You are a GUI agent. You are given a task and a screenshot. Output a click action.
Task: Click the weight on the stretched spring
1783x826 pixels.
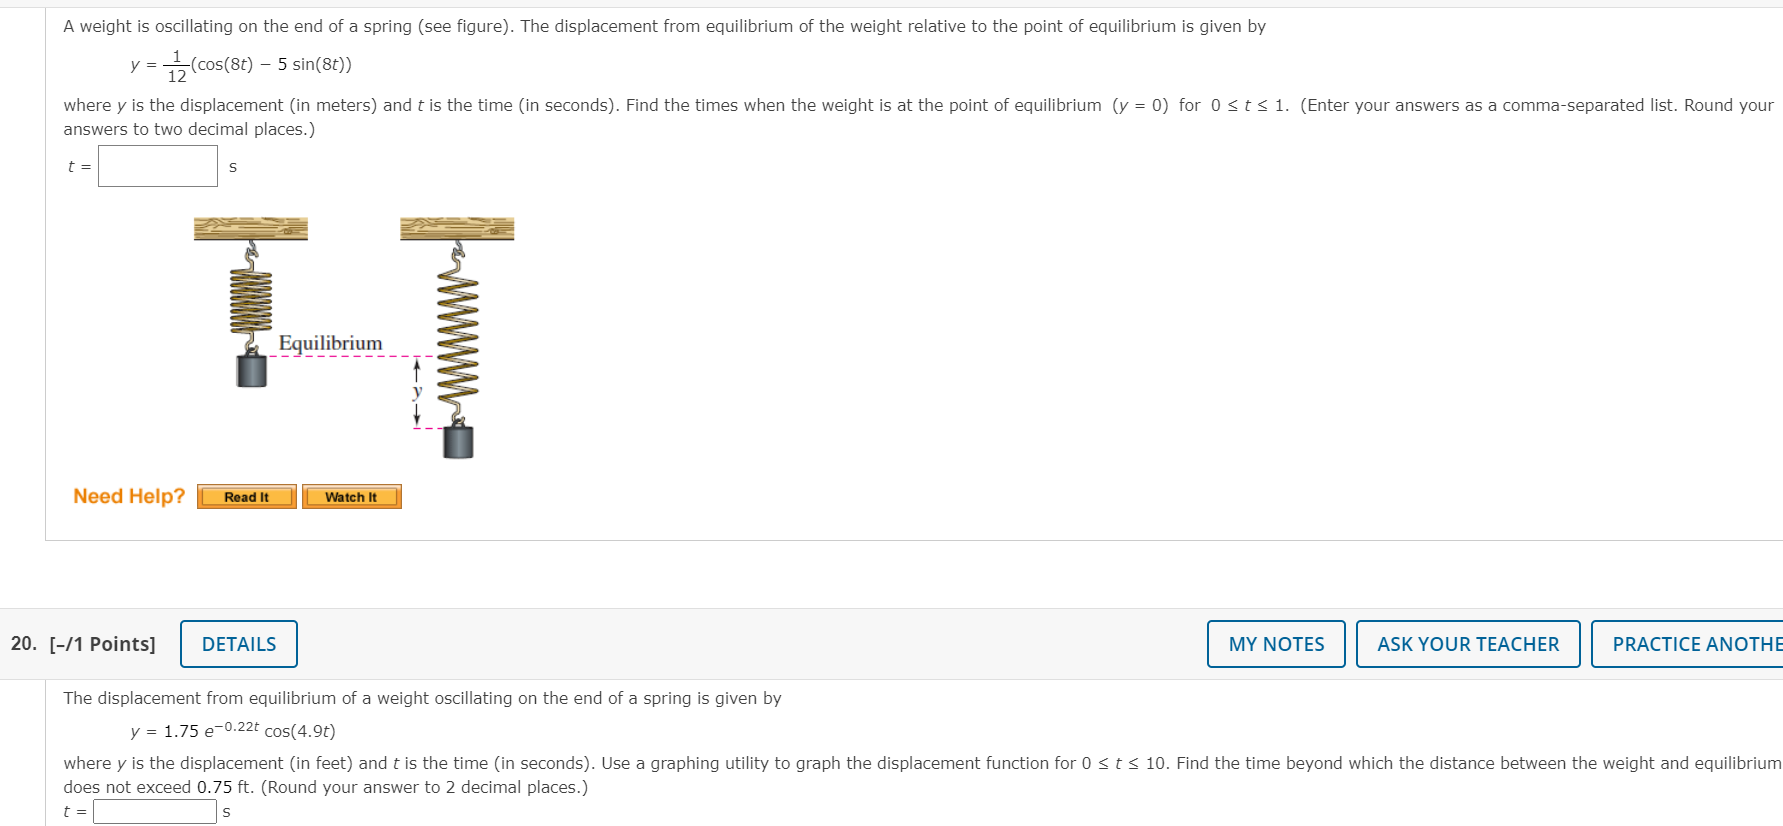click(x=458, y=440)
